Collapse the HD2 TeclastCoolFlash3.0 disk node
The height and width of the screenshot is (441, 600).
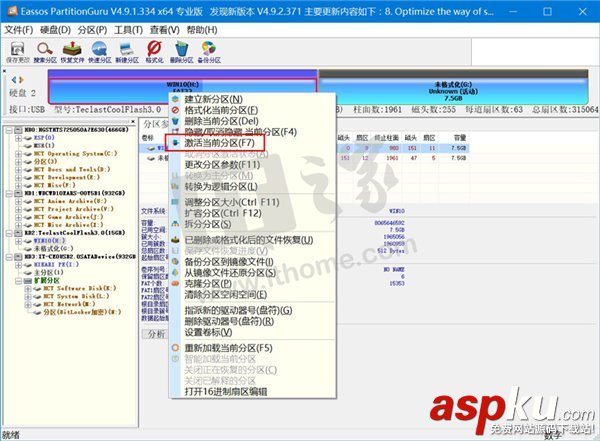(9, 233)
